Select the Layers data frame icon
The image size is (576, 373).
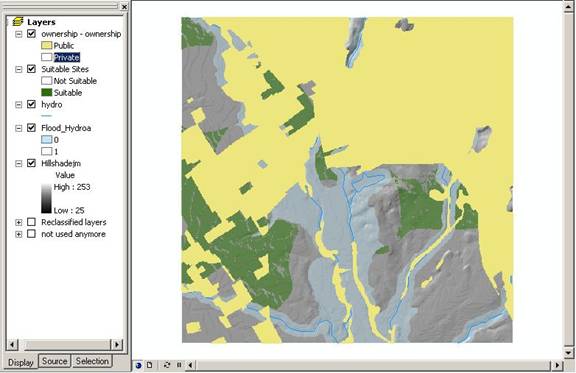pyautogui.click(x=18, y=22)
